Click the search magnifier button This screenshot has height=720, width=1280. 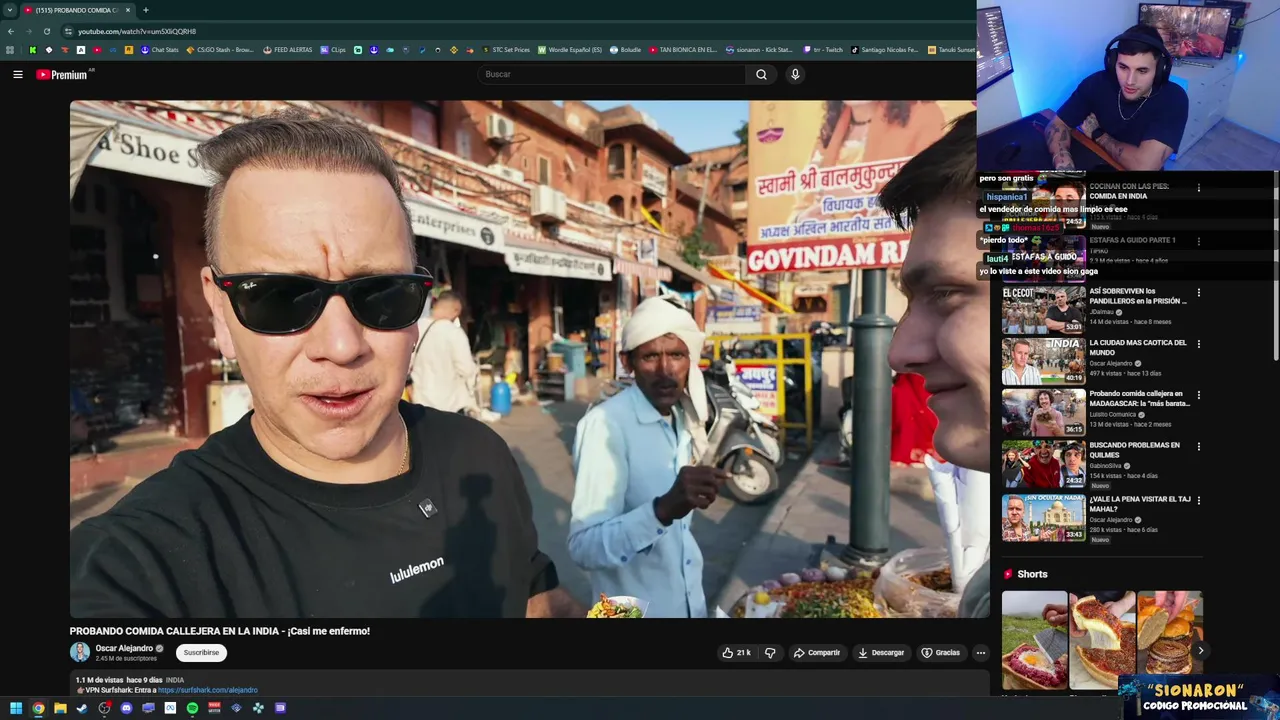(x=761, y=74)
